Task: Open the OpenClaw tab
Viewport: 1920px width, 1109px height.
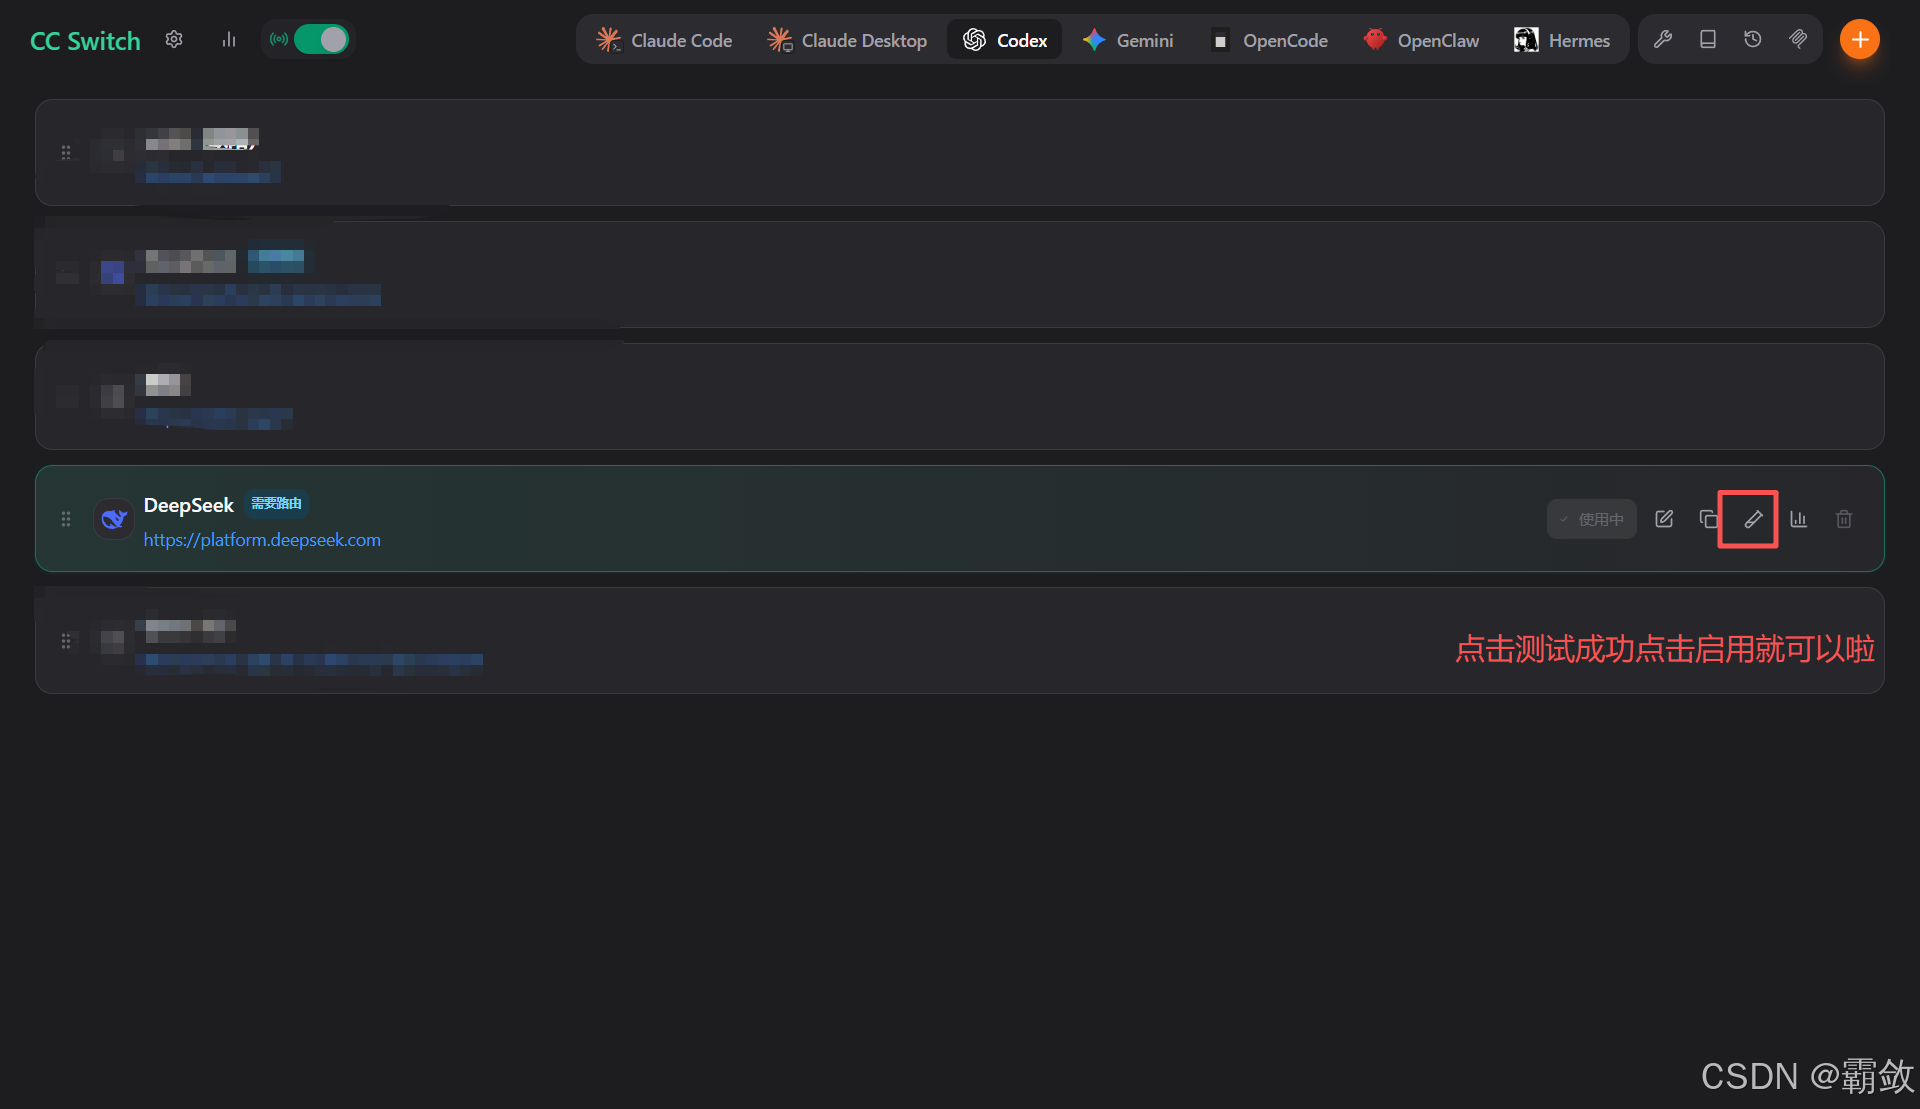Action: pyautogui.click(x=1421, y=40)
